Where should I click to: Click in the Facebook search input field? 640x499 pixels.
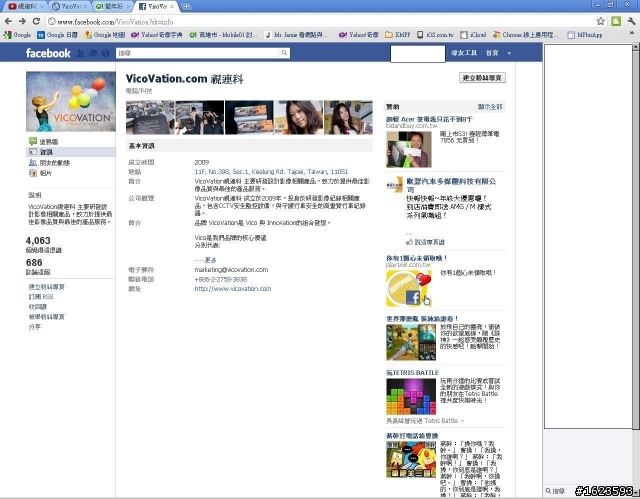[198, 53]
